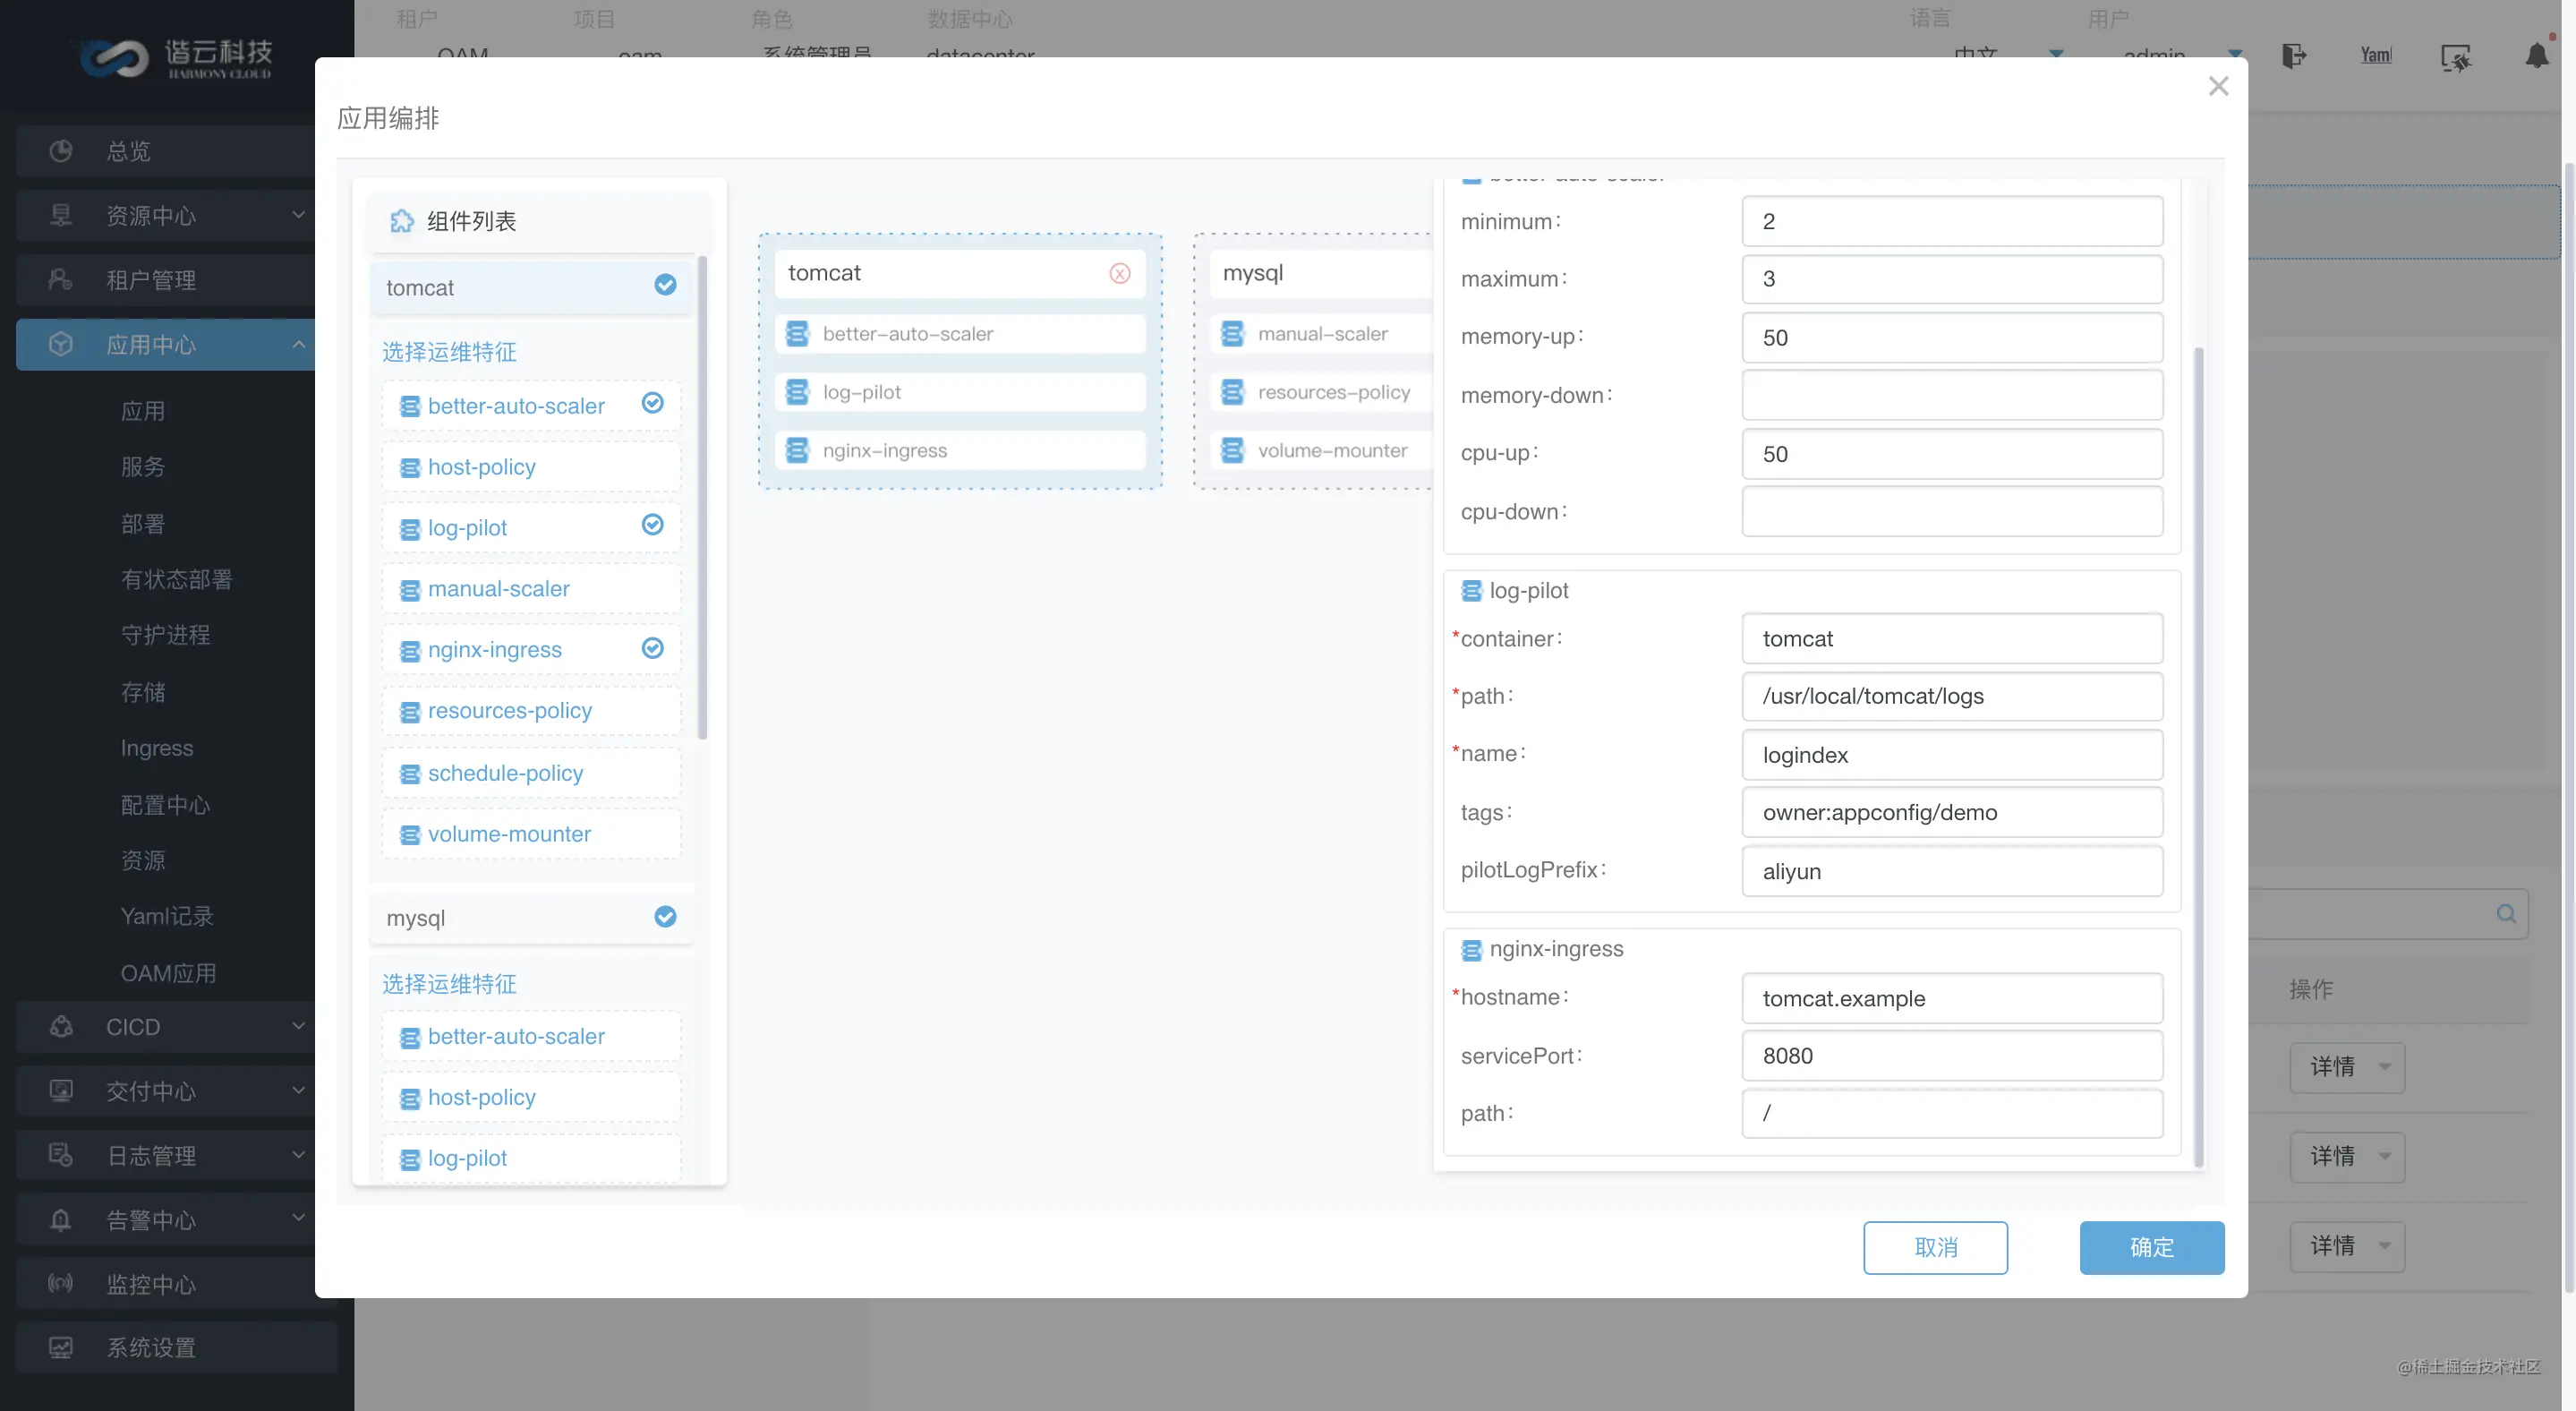Click the icon beside host-policy under tomcat
Screen dimensions: 2576x1411
tap(410, 468)
